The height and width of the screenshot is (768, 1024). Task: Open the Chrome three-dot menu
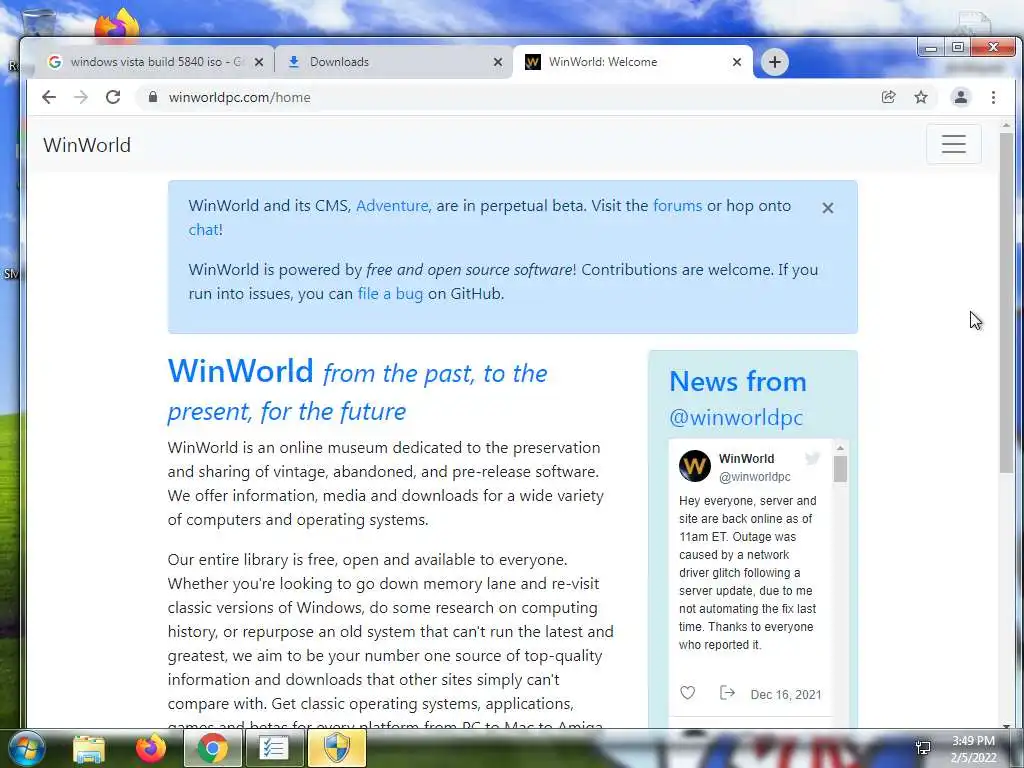point(993,97)
